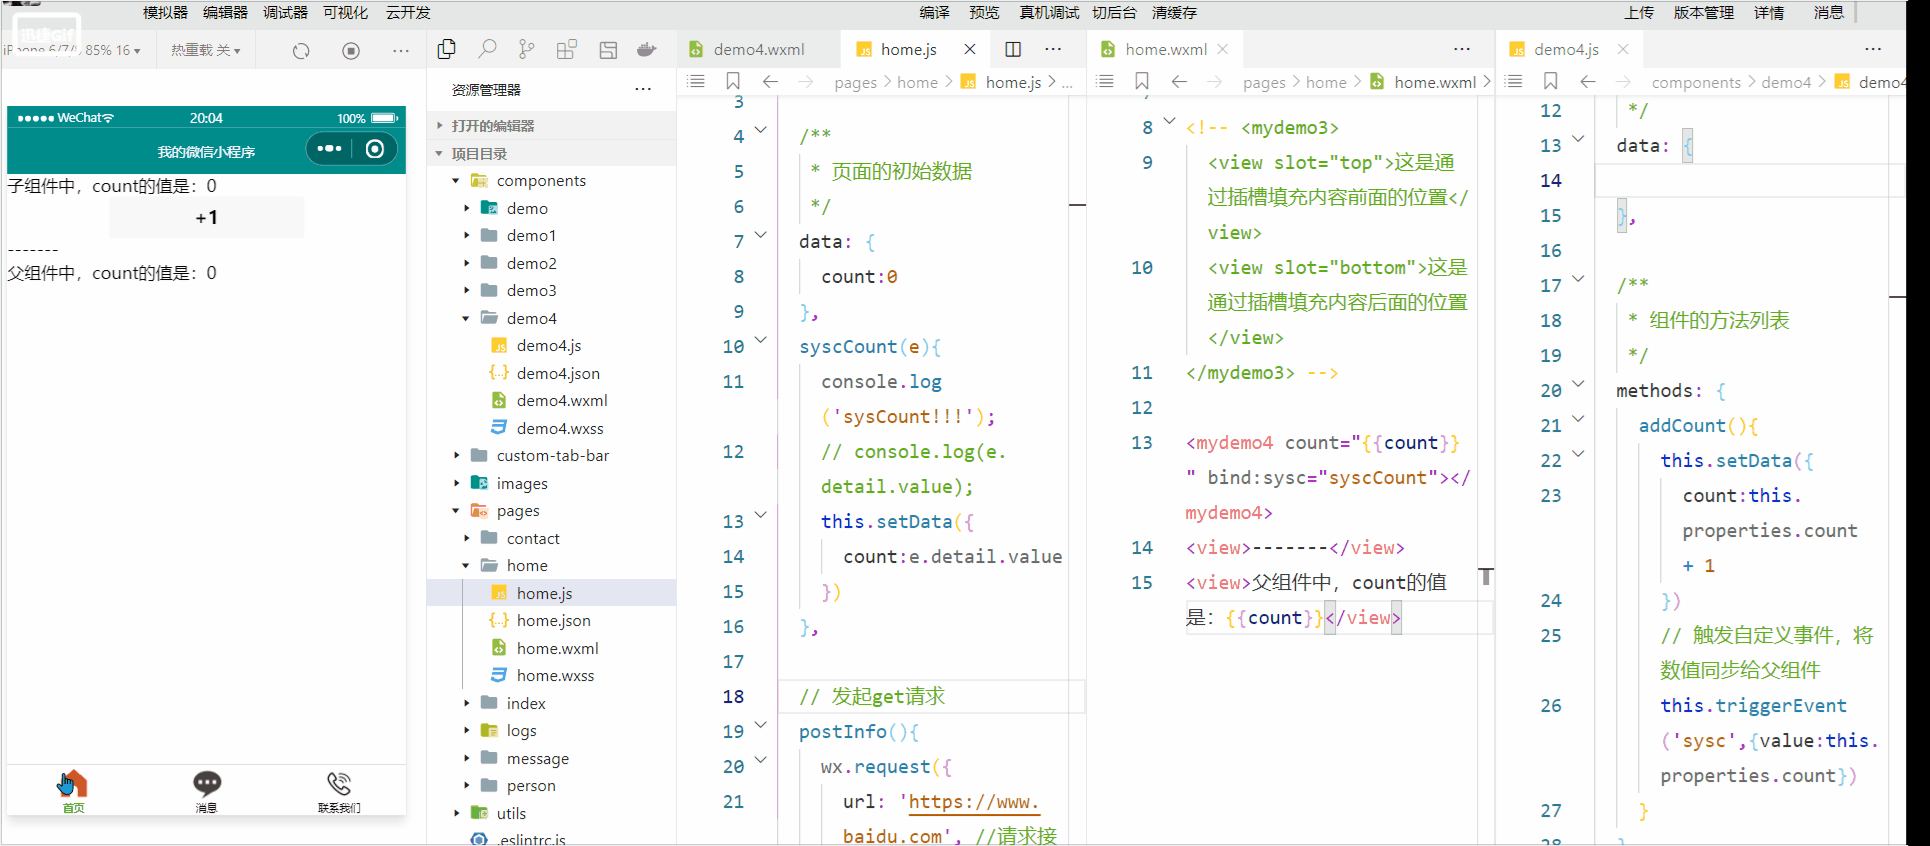Screen dimensions: 1930x846
Task: Expand the custom-tab-bar folder
Action: tap(552, 455)
